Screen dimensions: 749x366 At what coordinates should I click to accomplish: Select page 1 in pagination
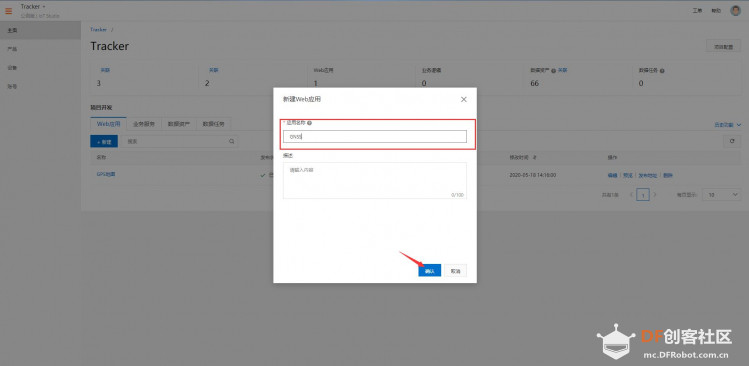click(643, 194)
